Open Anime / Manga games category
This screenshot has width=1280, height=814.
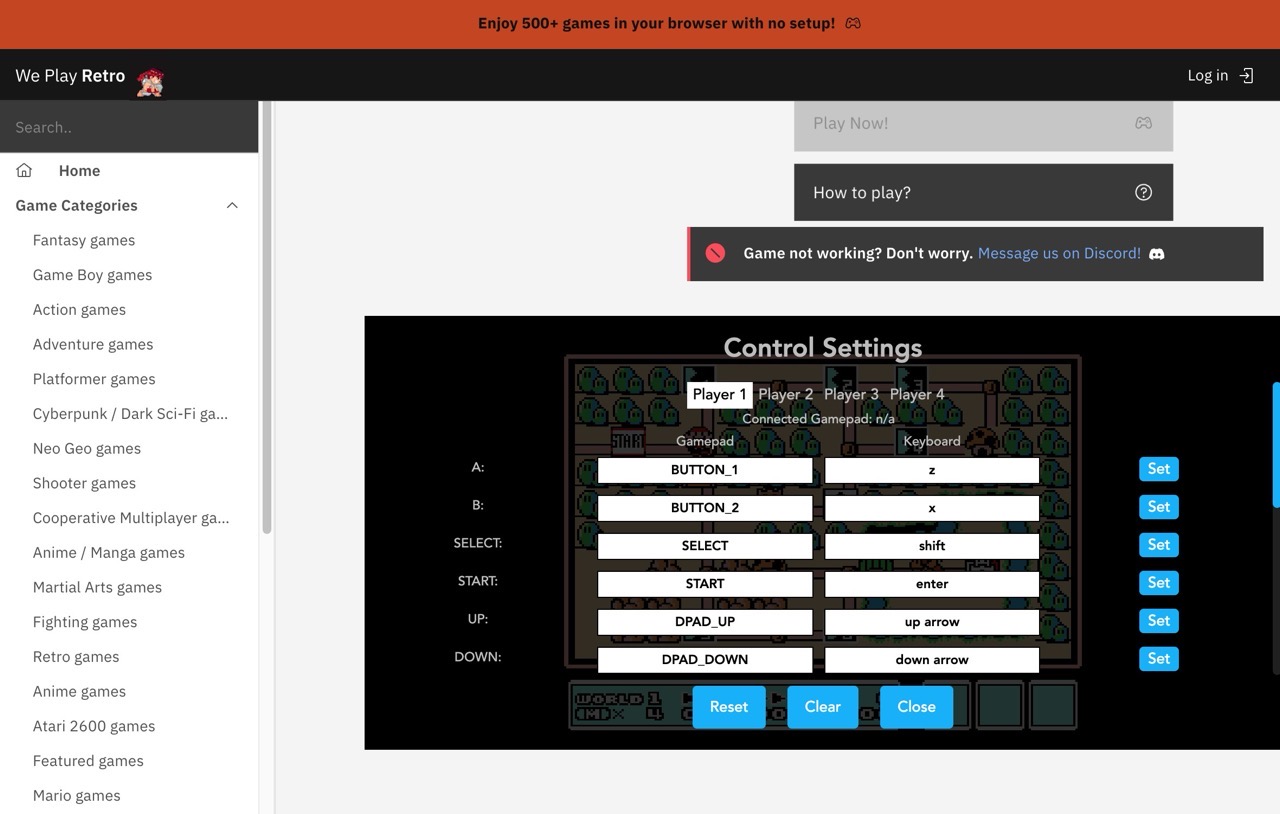[x=109, y=553]
